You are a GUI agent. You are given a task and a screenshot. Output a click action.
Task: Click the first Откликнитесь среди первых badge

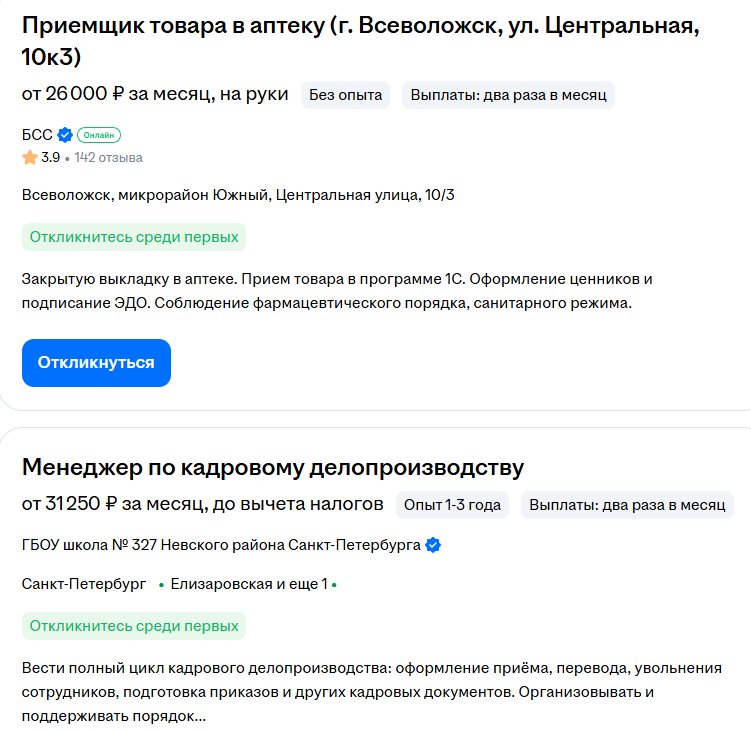[134, 237]
